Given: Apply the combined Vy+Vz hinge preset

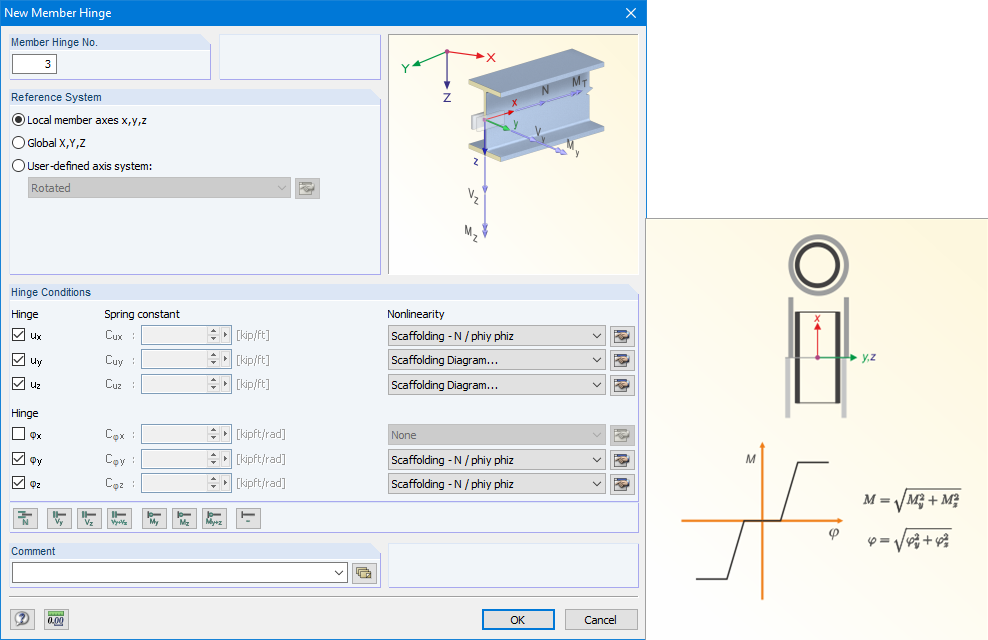Looking at the screenshot, I should click(118, 518).
